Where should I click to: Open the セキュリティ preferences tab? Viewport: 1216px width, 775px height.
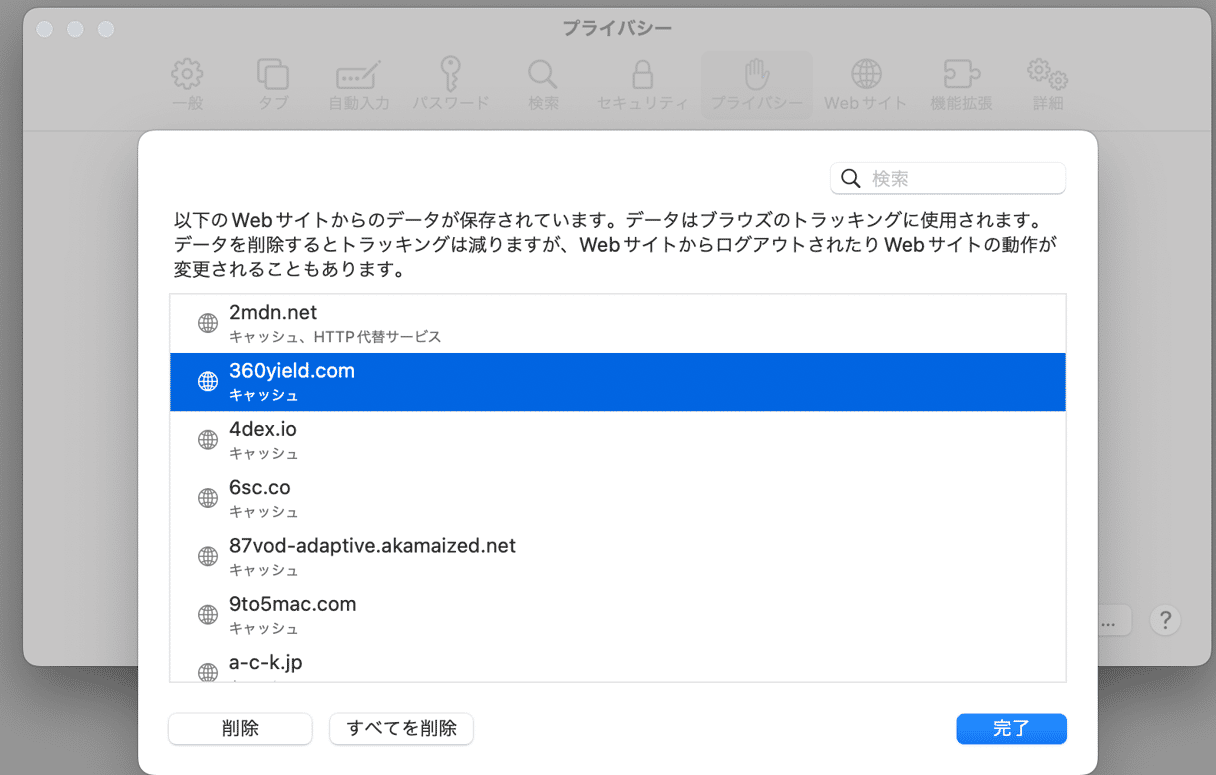pos(642,84)
